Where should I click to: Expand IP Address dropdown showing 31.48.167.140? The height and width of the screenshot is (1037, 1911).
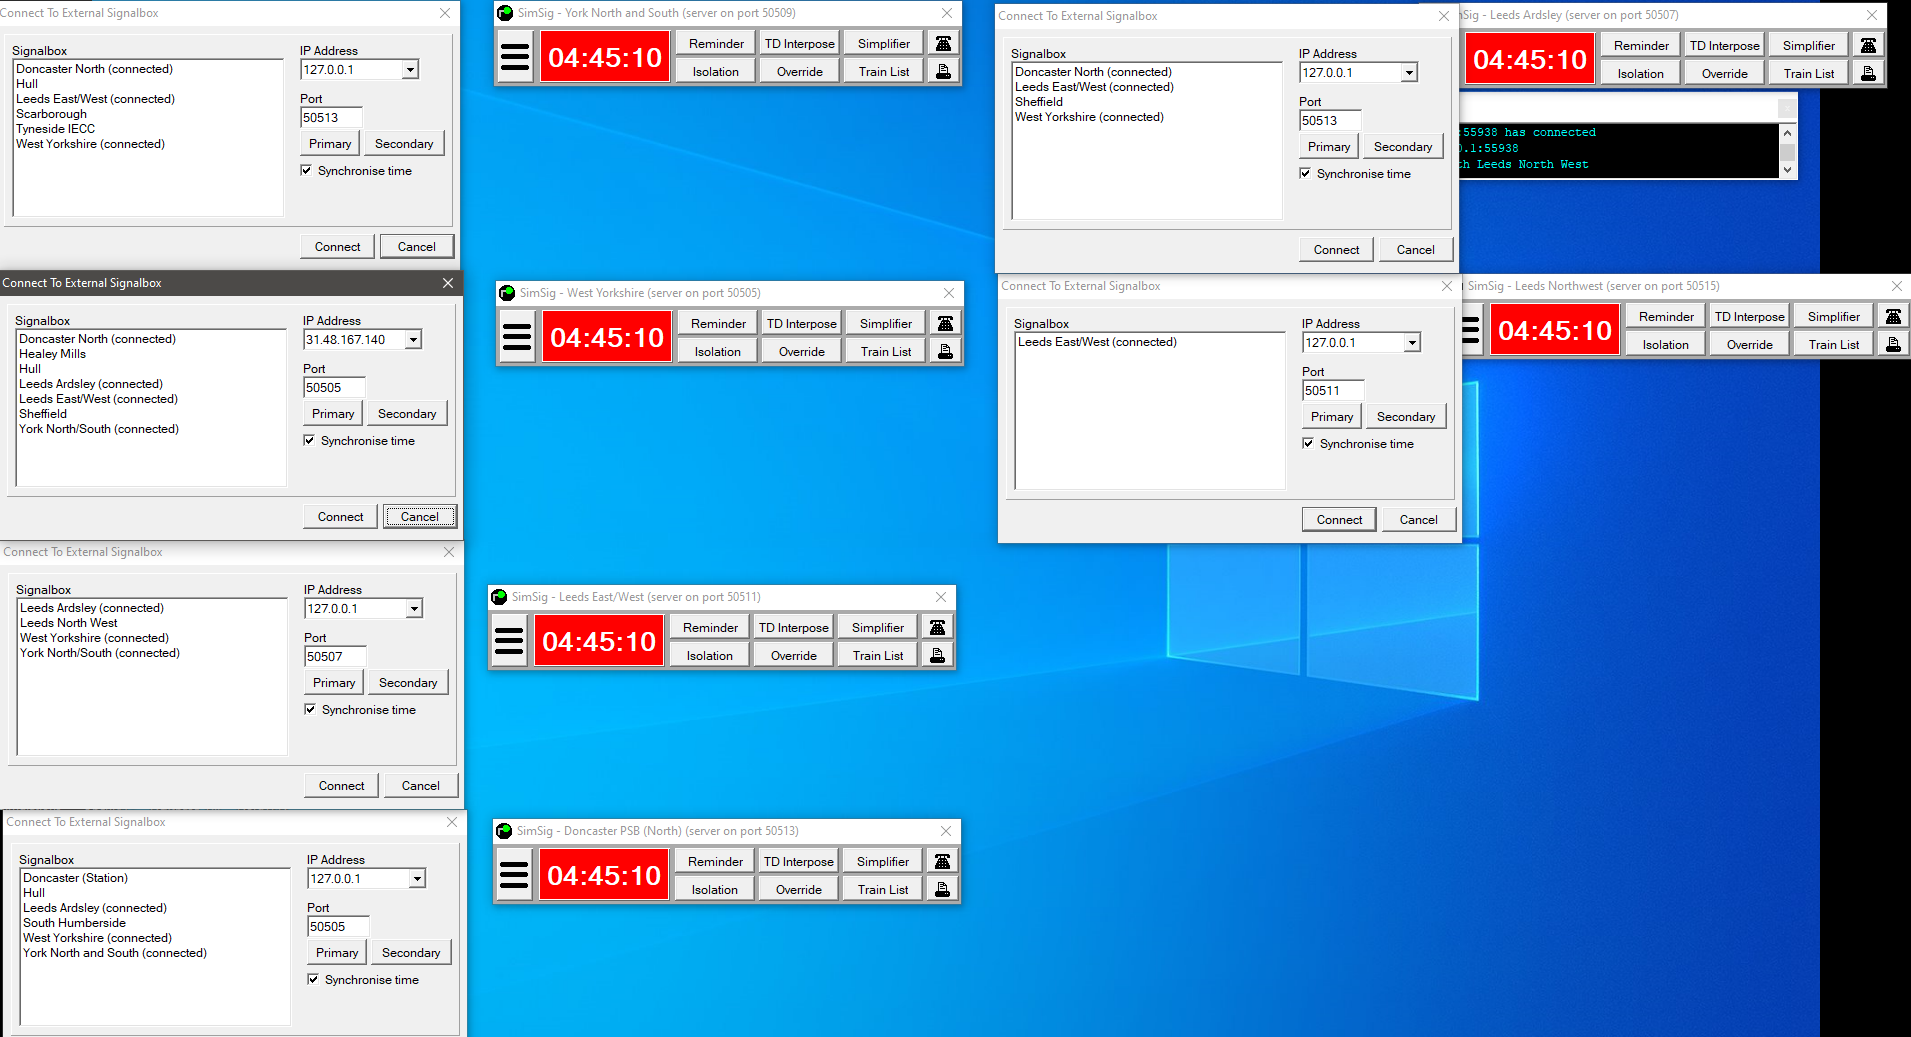[413, 340]
